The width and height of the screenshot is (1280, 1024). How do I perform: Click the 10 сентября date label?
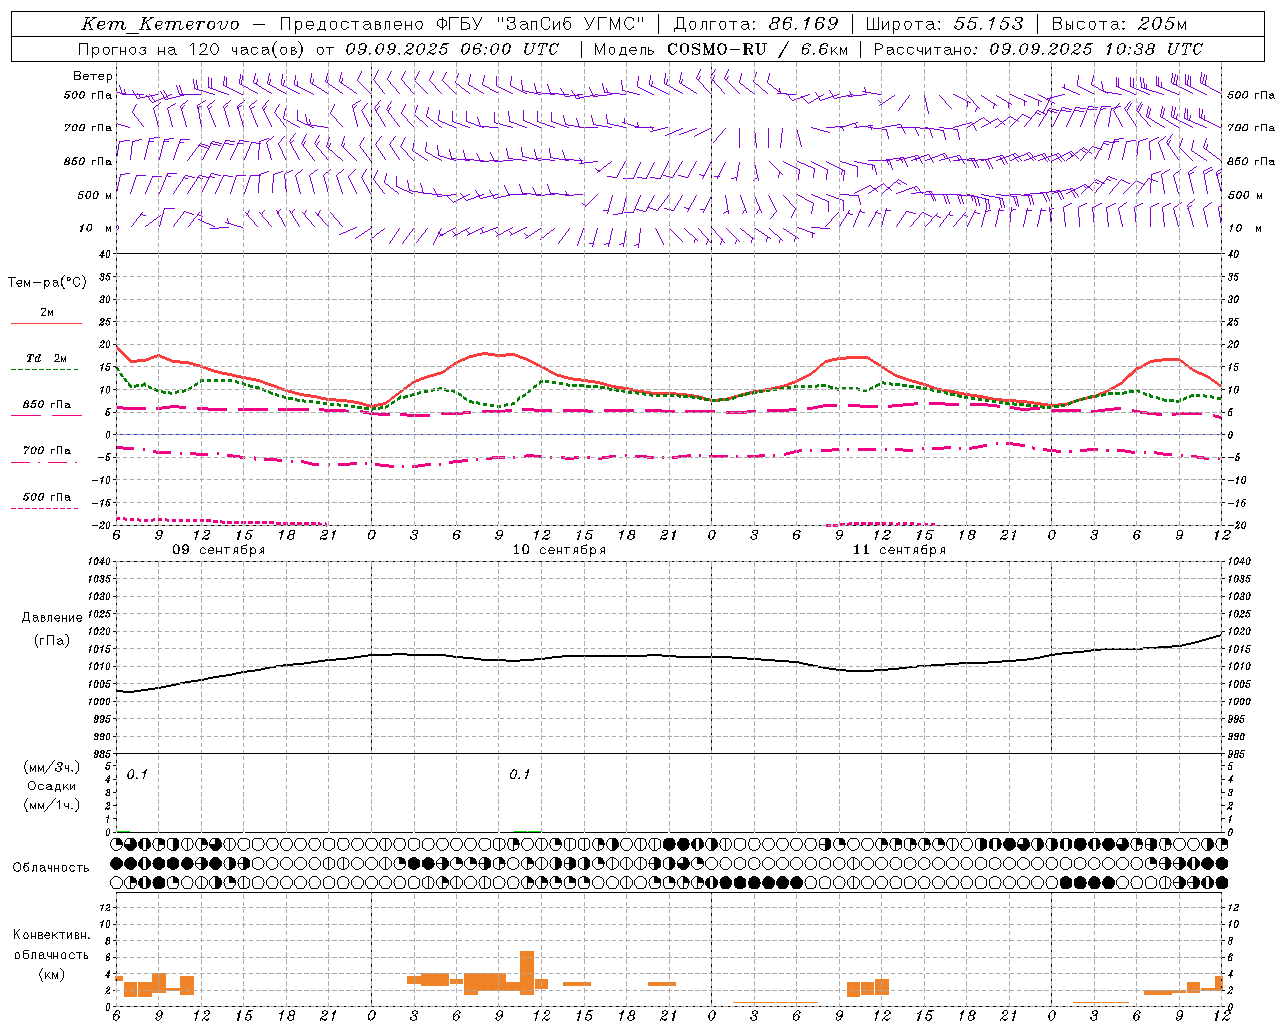pyautogui.click(x=558, y=550)
